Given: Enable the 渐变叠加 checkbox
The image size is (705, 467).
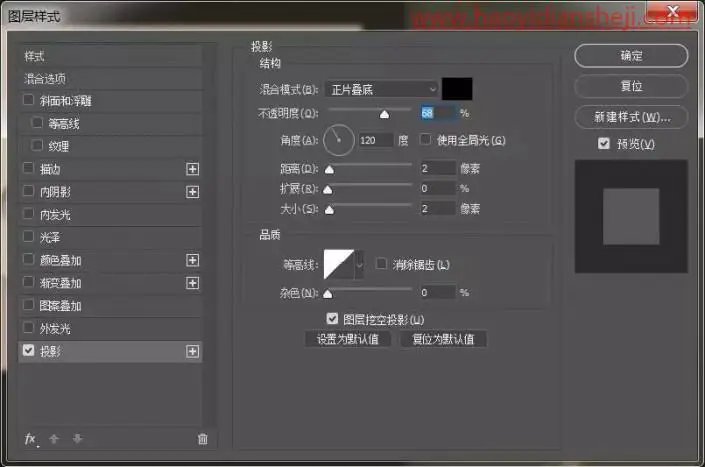Looking at the screenshot, I should pyautogui.click(x=28, y=282).
